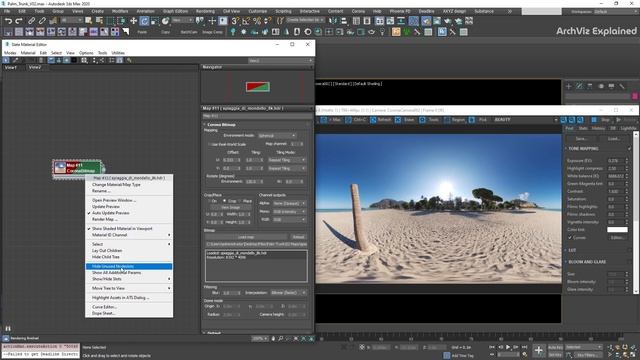Open the Hierarchy tab in the command panel
This screenshot has width=640, height=360.
point(590,86)
